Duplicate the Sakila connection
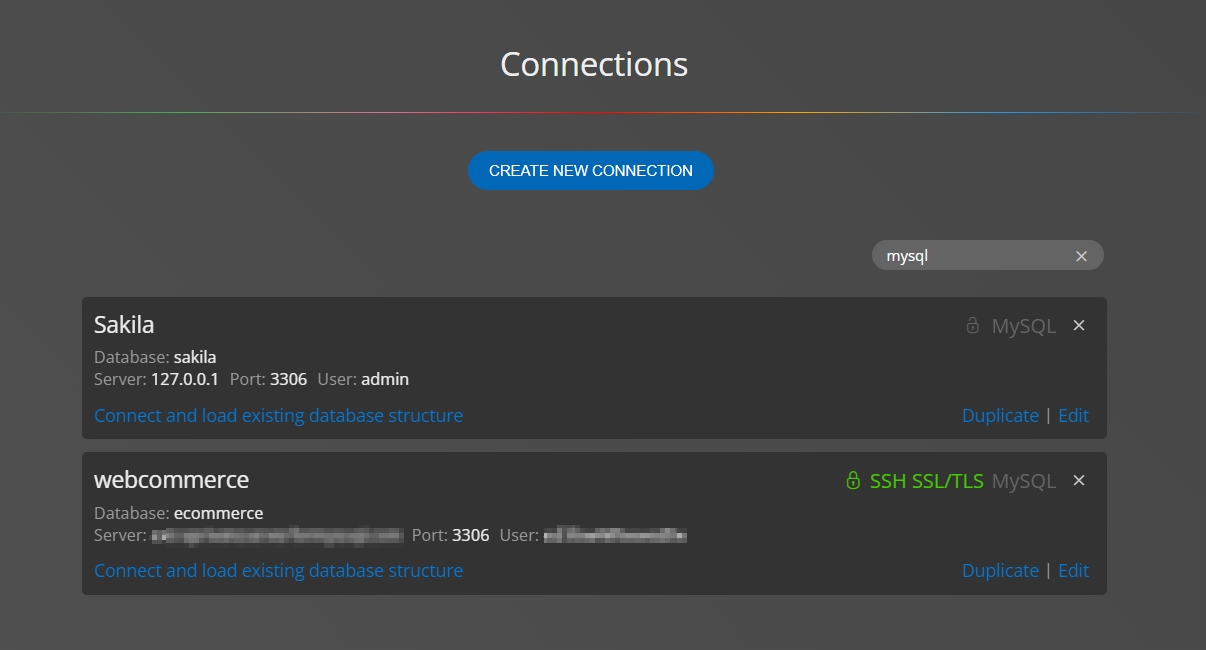Viewport: 1206px width, 650px height. [x=1000, y=415]
